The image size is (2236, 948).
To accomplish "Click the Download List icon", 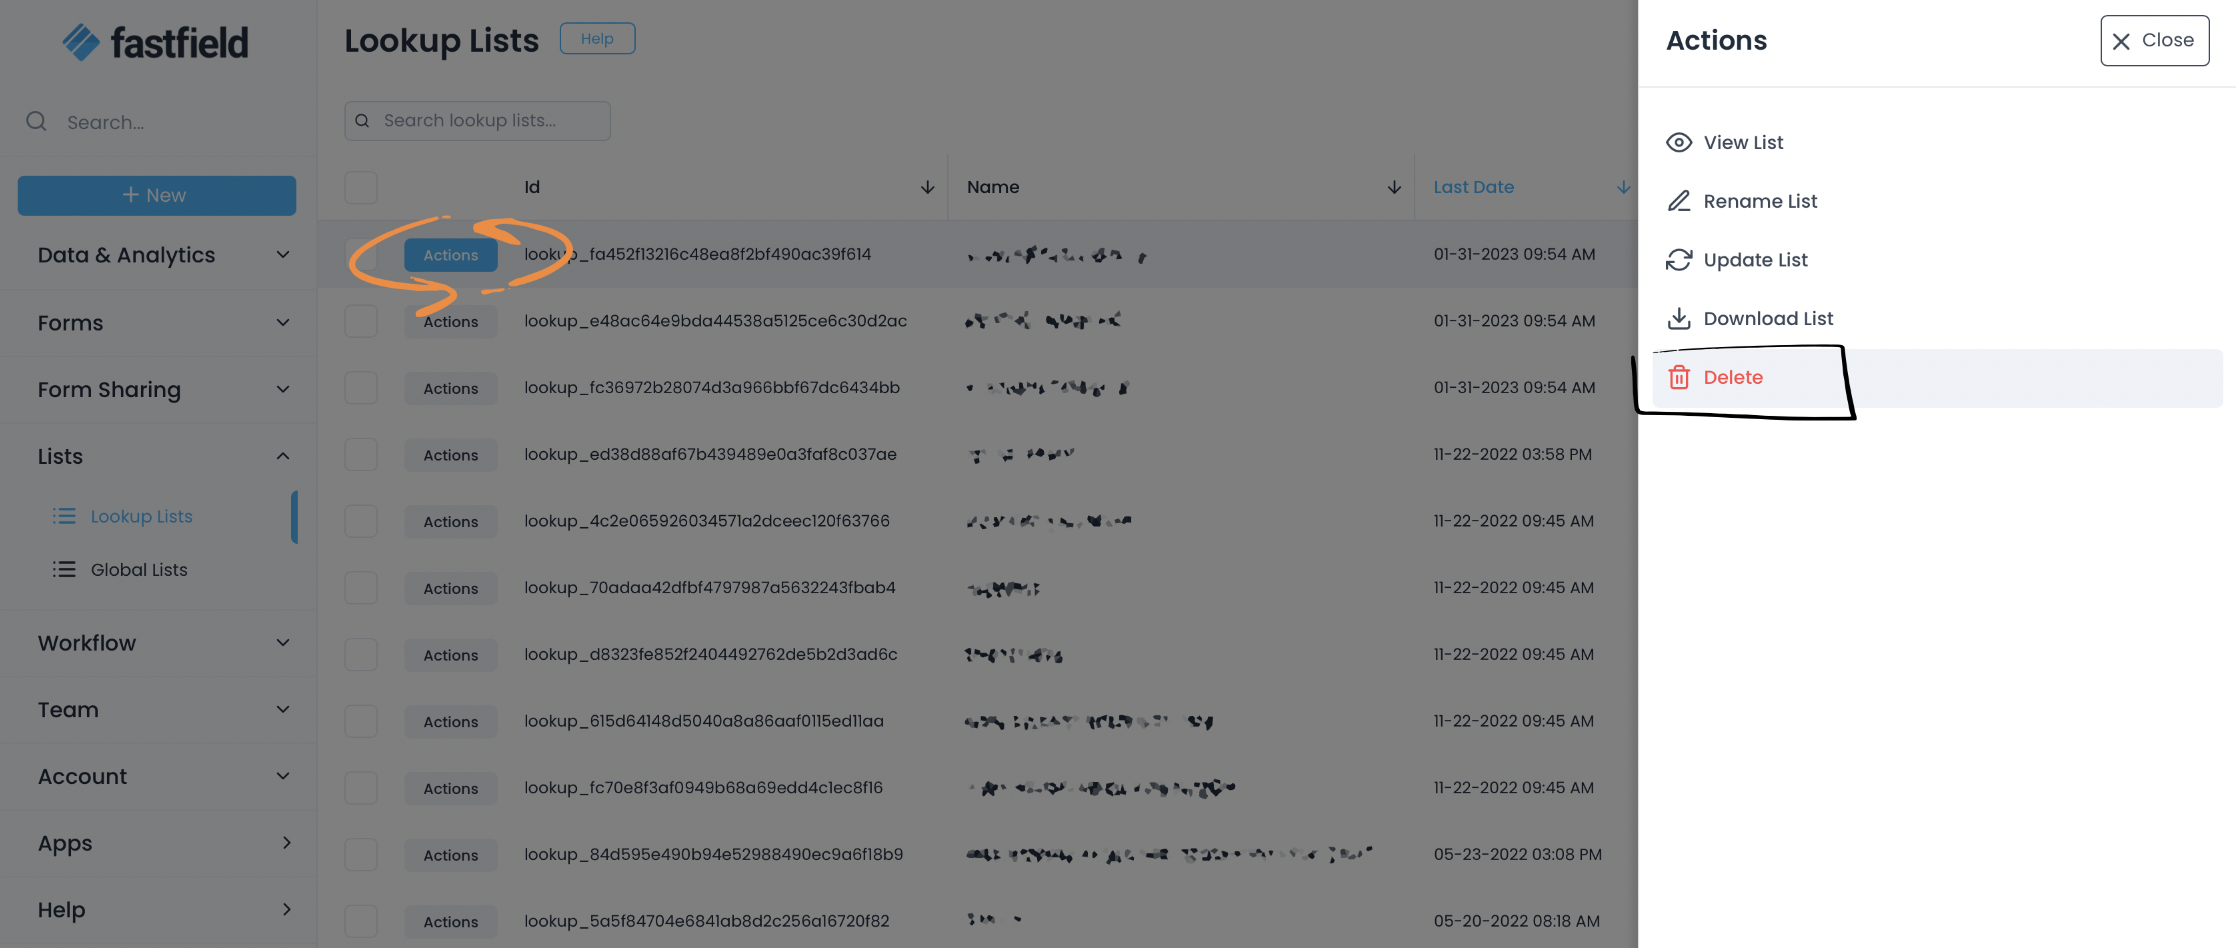I will coord(1680,318).
